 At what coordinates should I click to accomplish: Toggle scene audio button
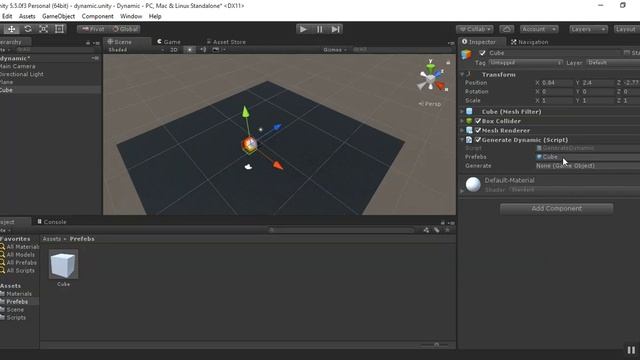click(203, 50)
